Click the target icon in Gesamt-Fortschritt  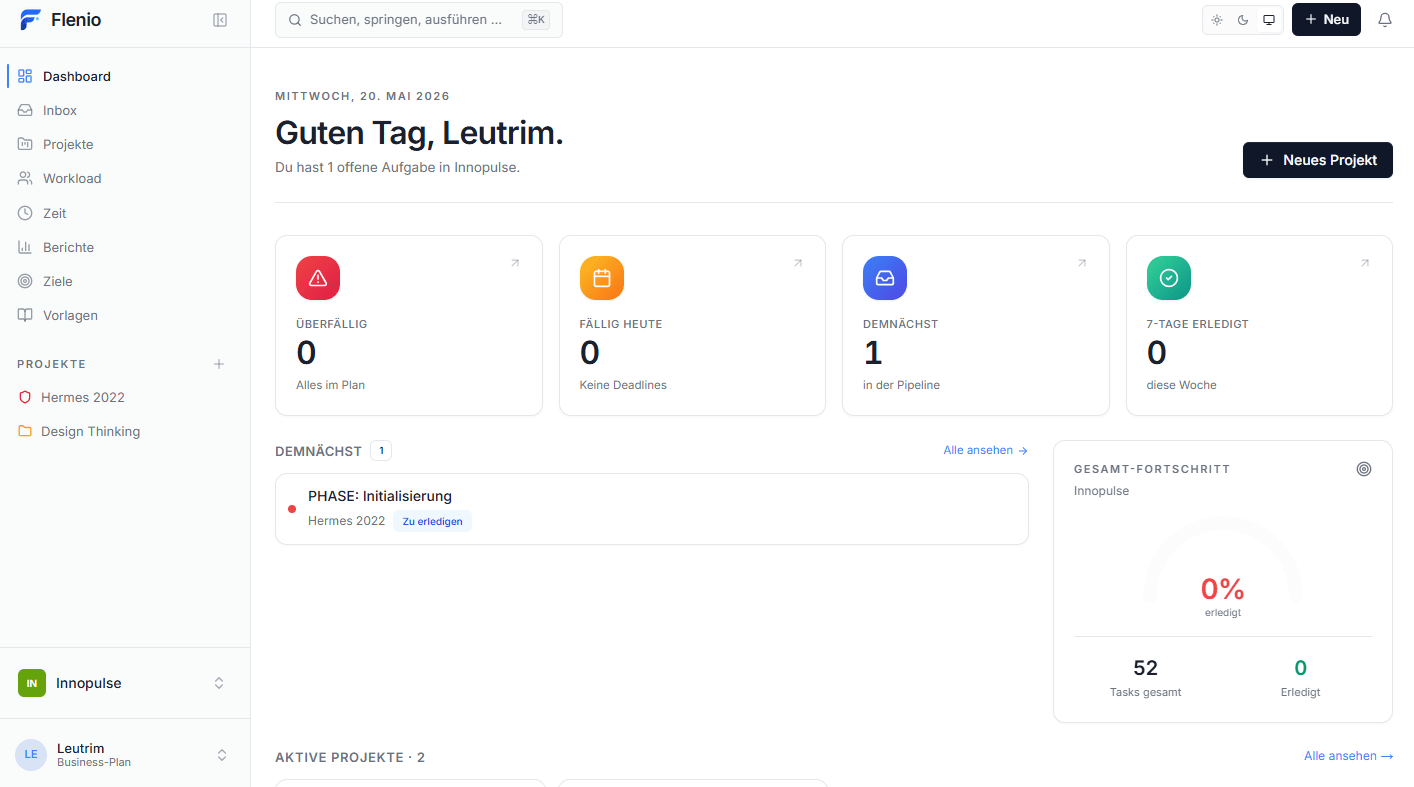(1364, 469)
